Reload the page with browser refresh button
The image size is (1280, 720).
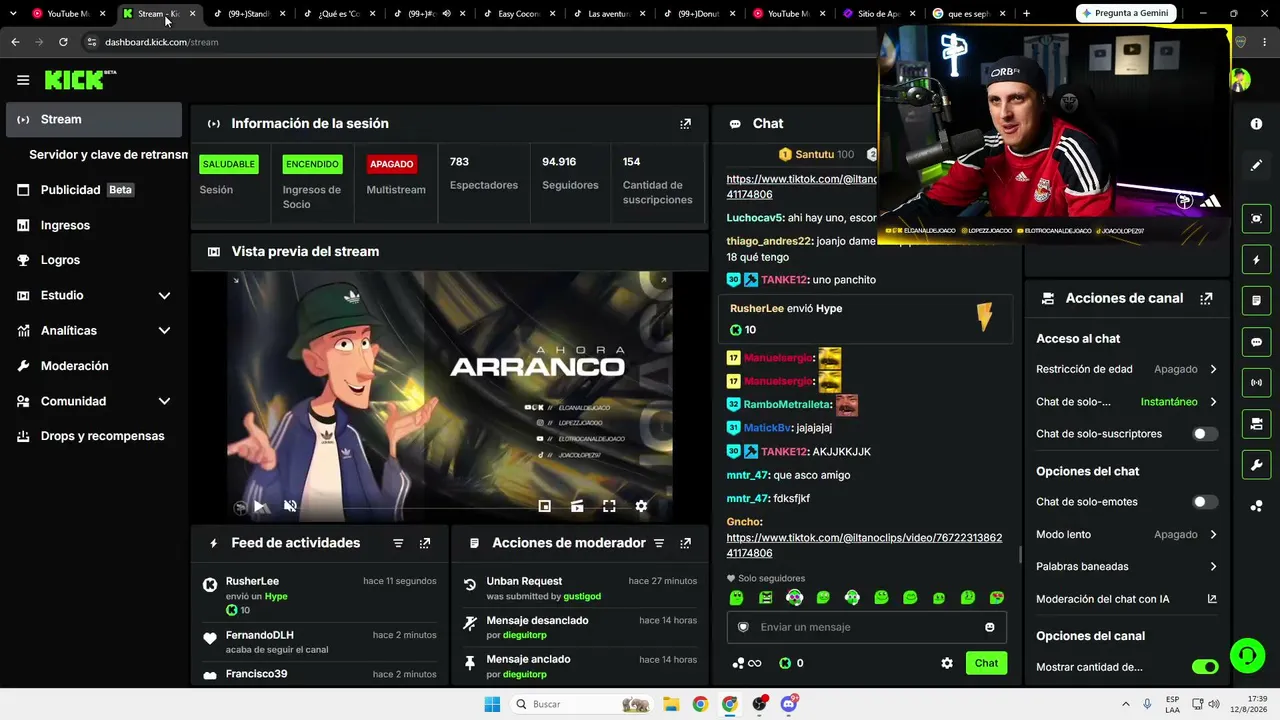click(63, 42)
